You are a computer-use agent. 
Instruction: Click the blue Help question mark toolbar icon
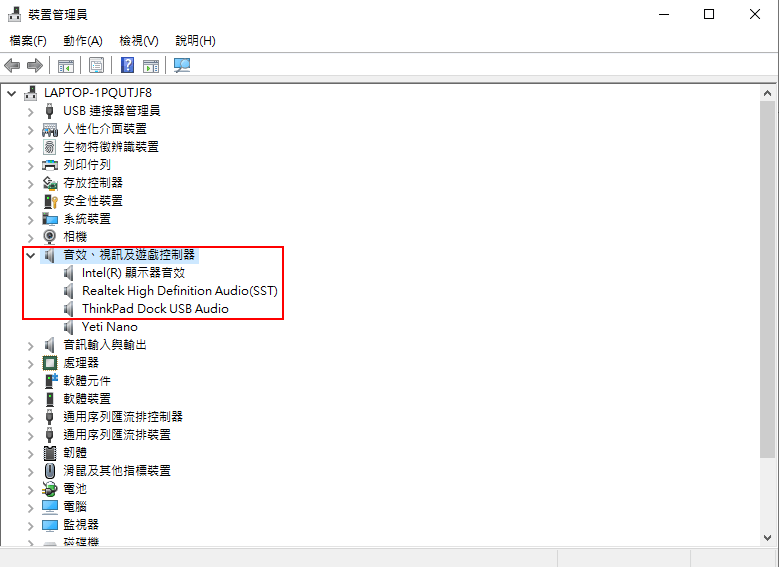pyautogui.click(x=127, y=66)
